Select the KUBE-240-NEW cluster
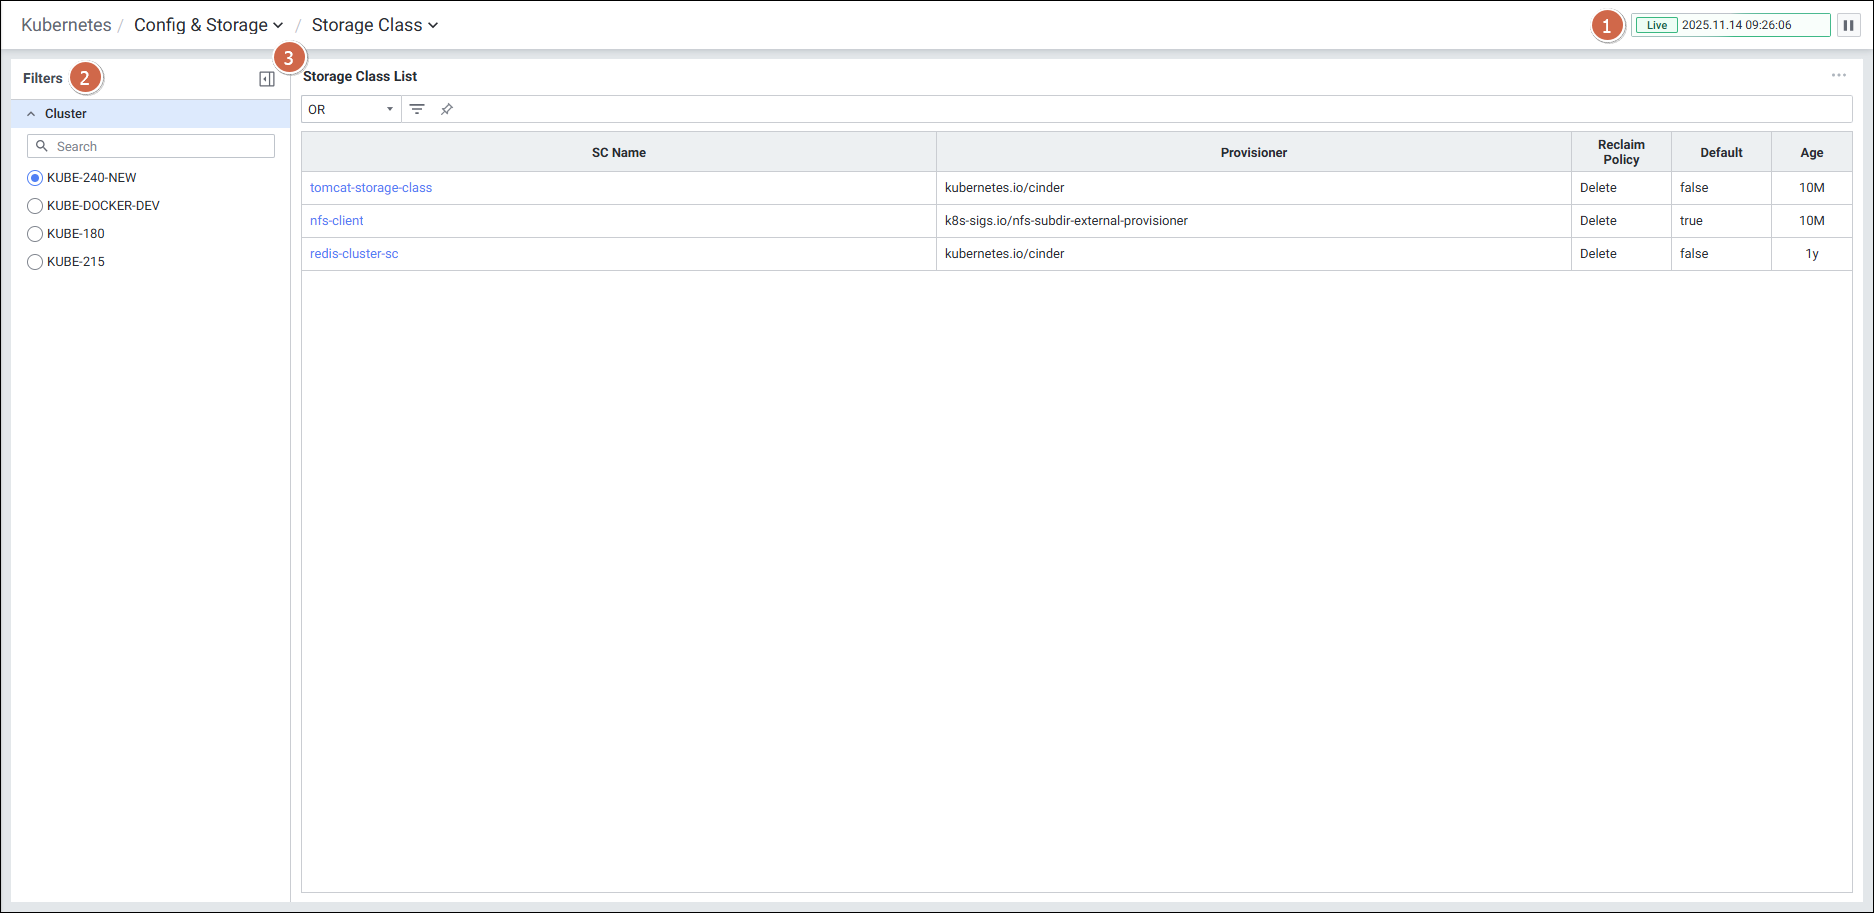This screenshot has width=1874, height=913. coord(35,178)
